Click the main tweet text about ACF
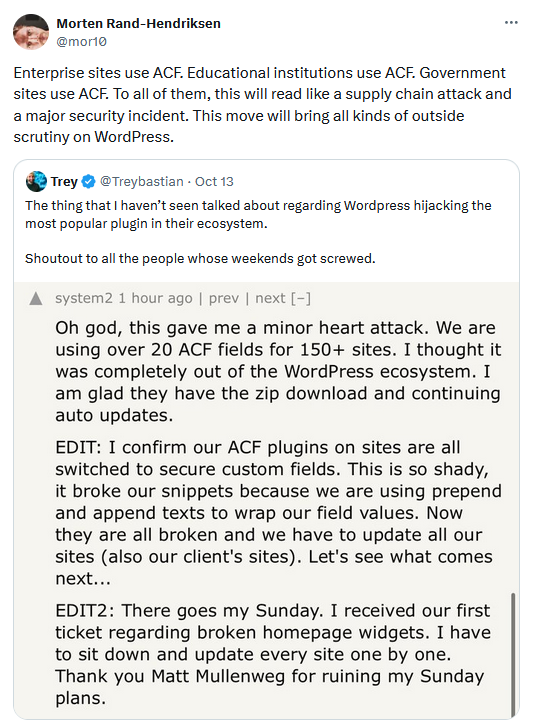 262,105
